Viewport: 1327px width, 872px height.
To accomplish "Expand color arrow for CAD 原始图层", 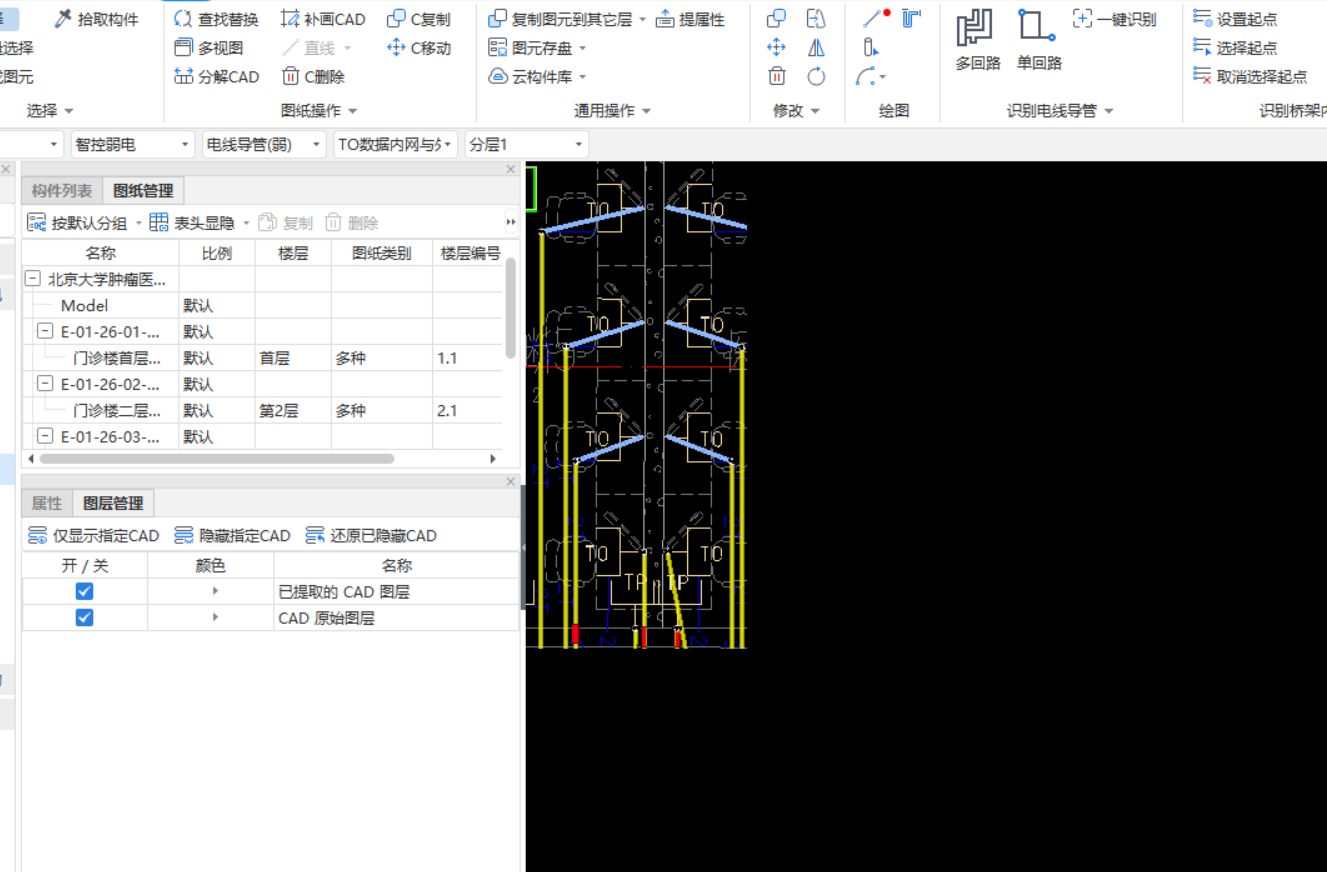I will (215, 617).
